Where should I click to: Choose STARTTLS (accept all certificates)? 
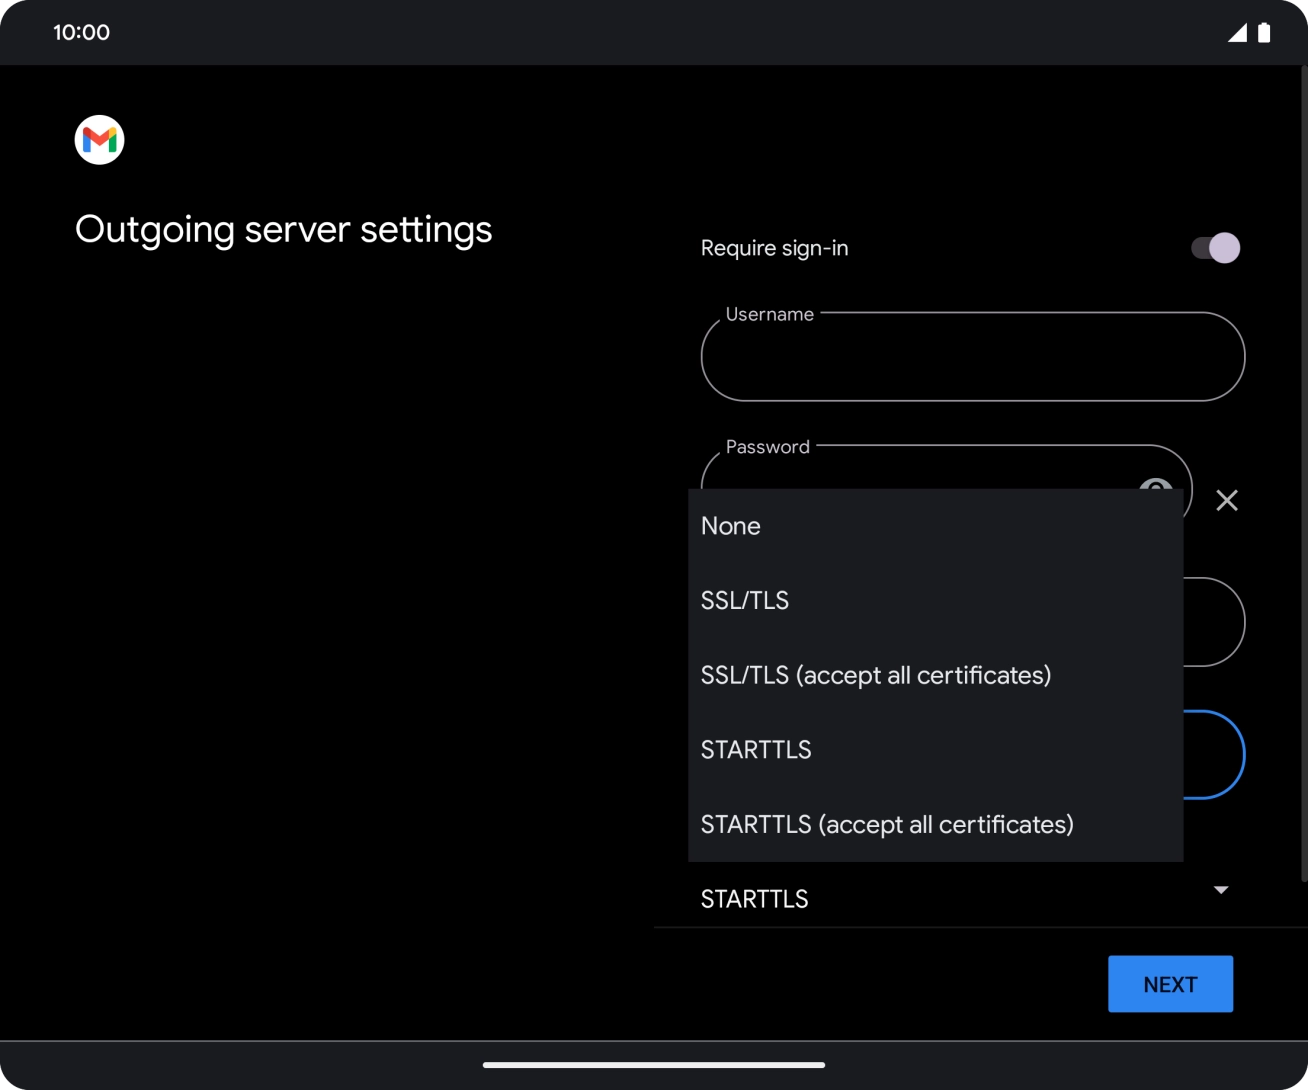[x=886, y=824]
